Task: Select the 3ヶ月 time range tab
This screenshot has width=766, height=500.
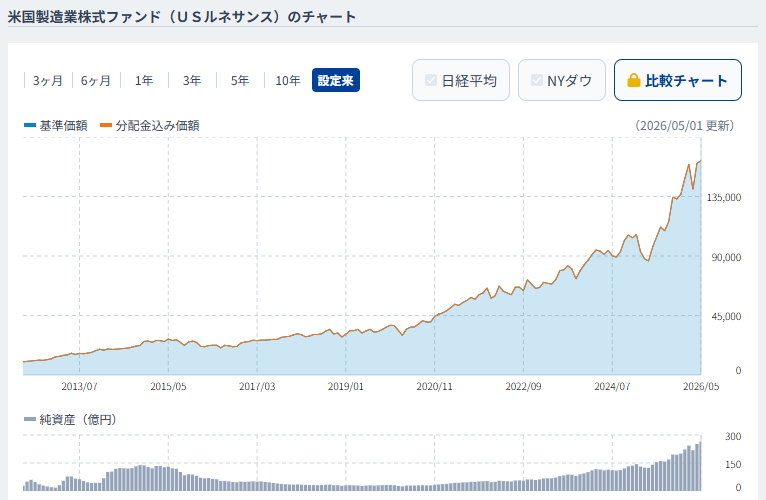Action: [47, 81]
